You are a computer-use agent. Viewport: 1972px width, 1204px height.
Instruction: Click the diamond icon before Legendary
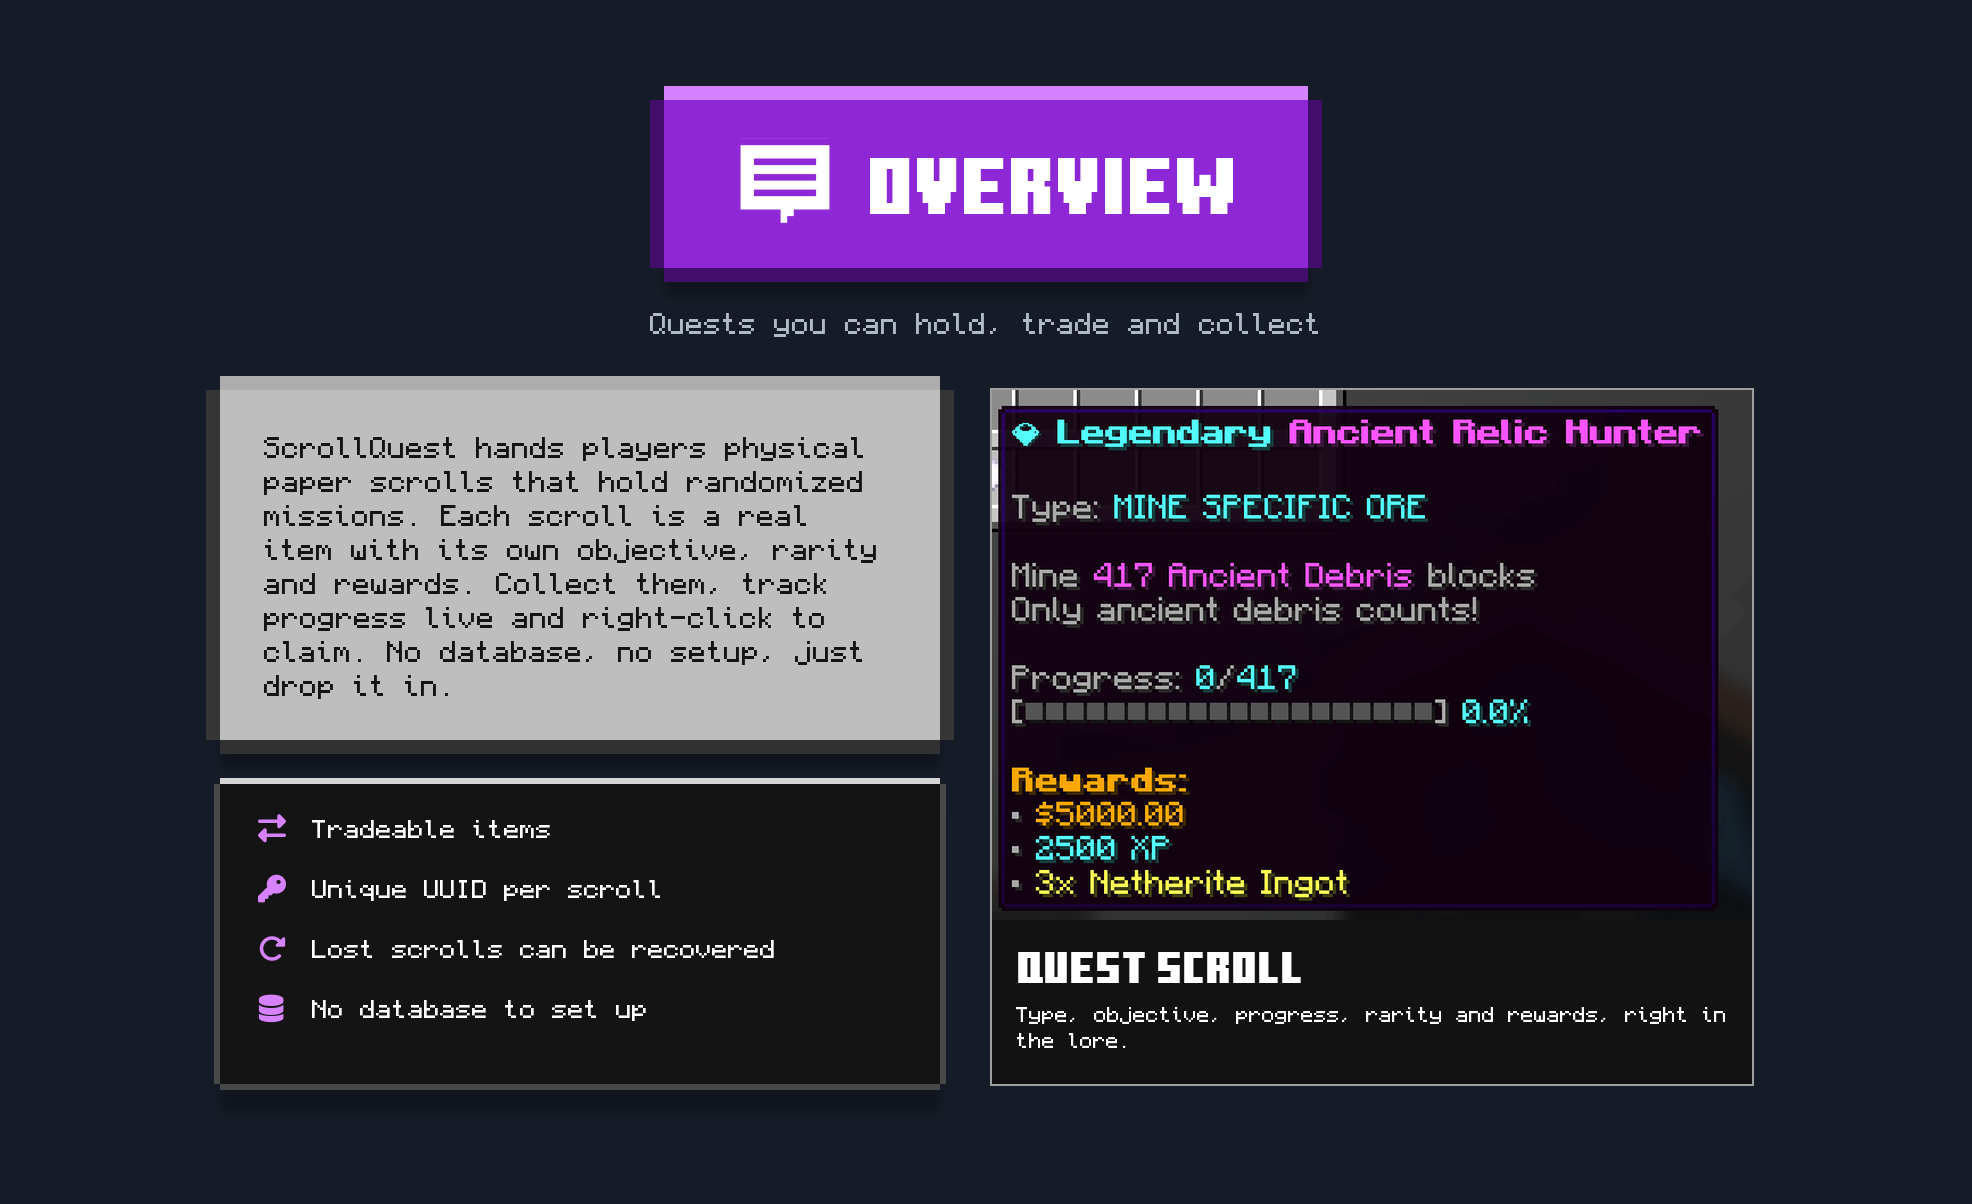(1026, 434)
